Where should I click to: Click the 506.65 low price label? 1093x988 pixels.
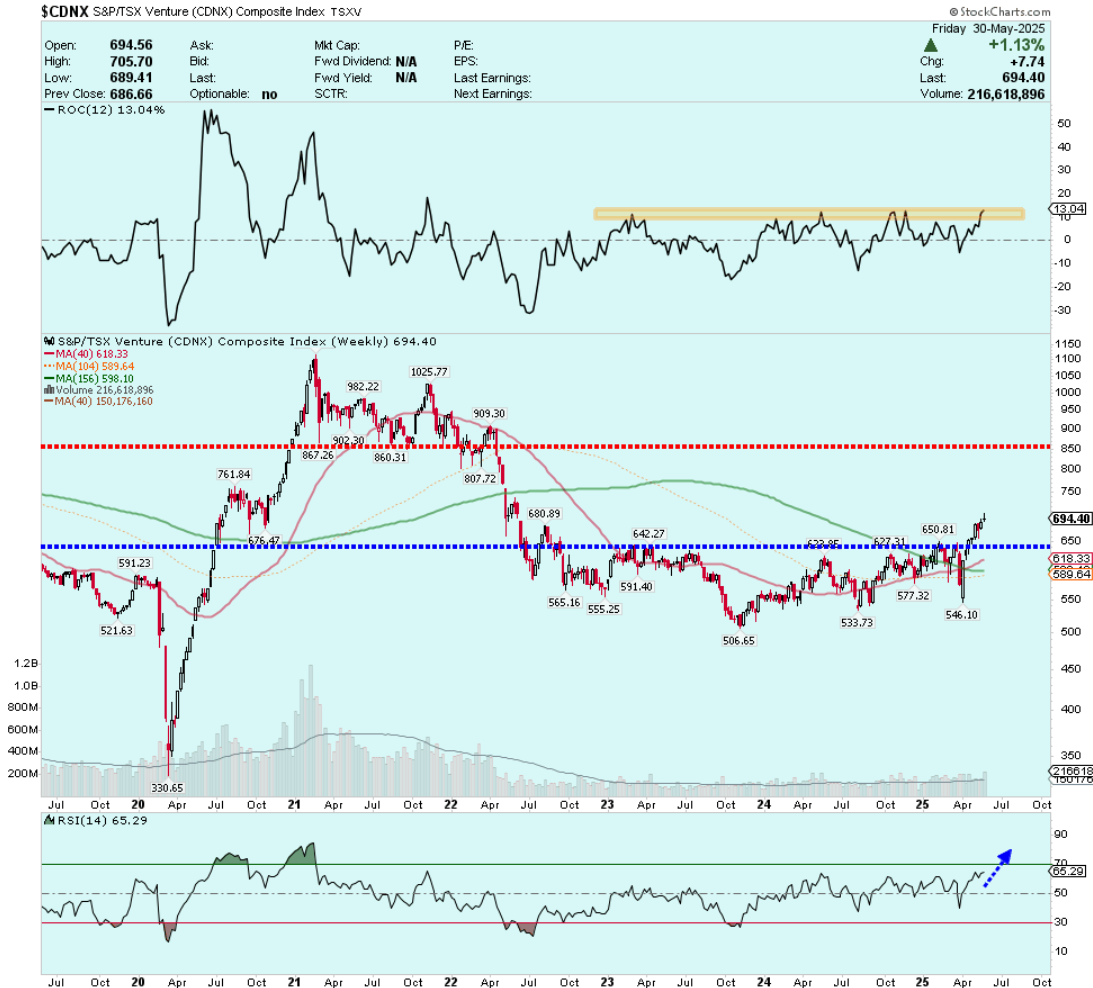click(738, 641)
